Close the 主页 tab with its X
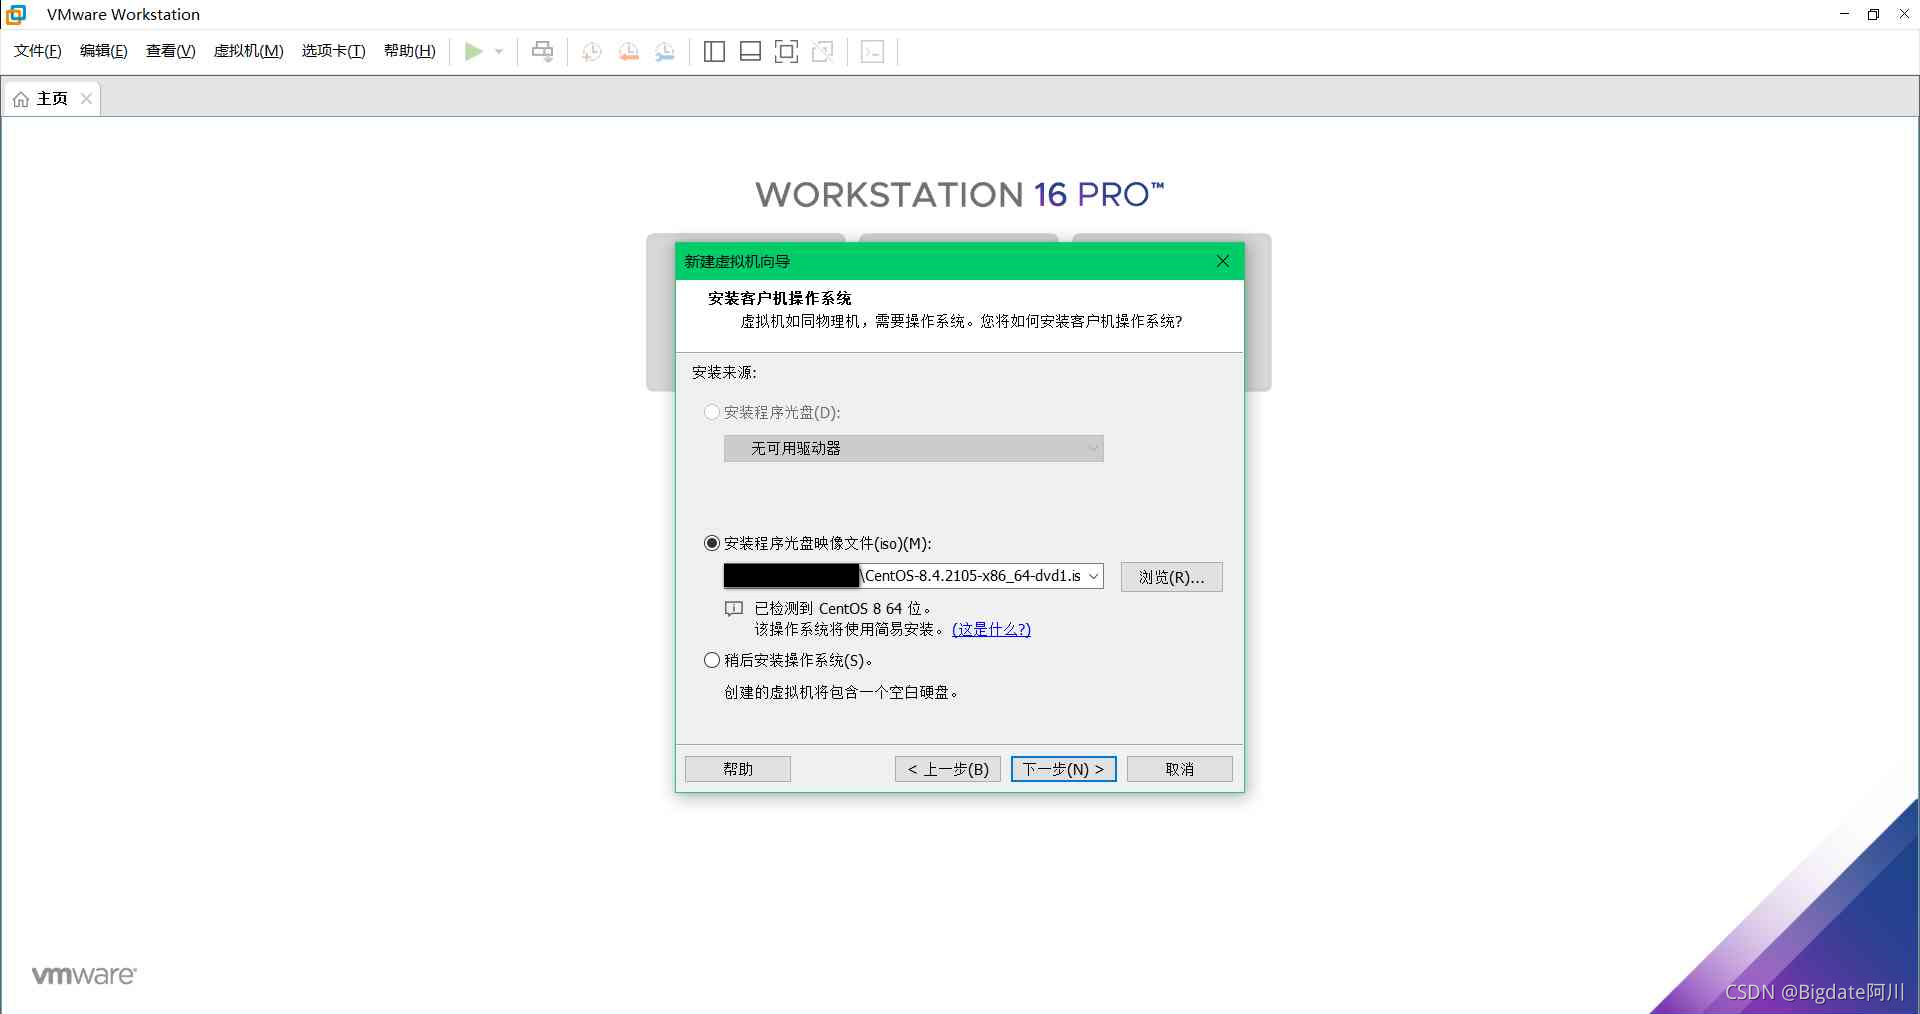1920x1014 pixels. click(86, 98)
